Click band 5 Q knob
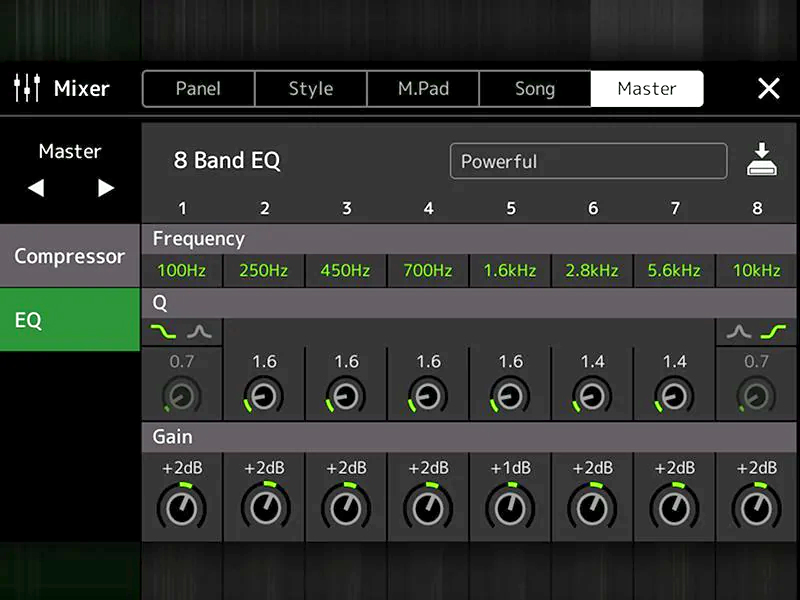The height and width of the screenshot is (600, 800). 510,395
